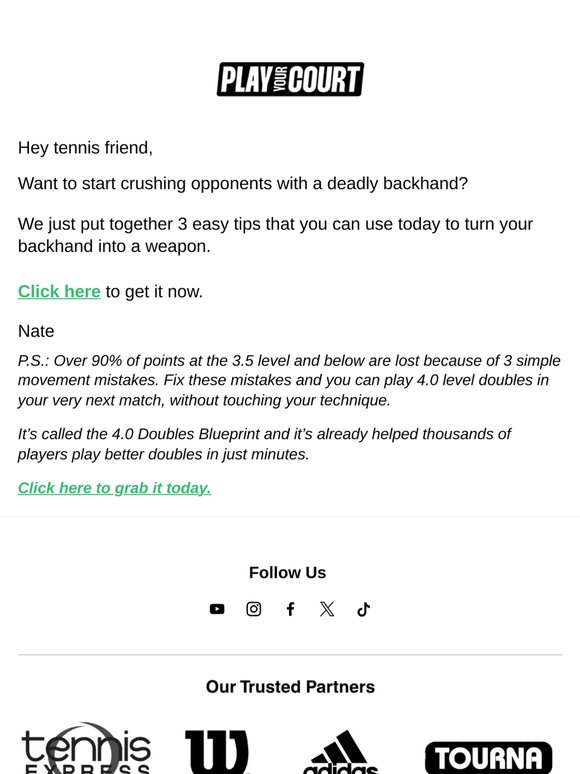Visit the Instagram profile icon
The height and width of the screenshot is (774, 580).
click(254, 609)
